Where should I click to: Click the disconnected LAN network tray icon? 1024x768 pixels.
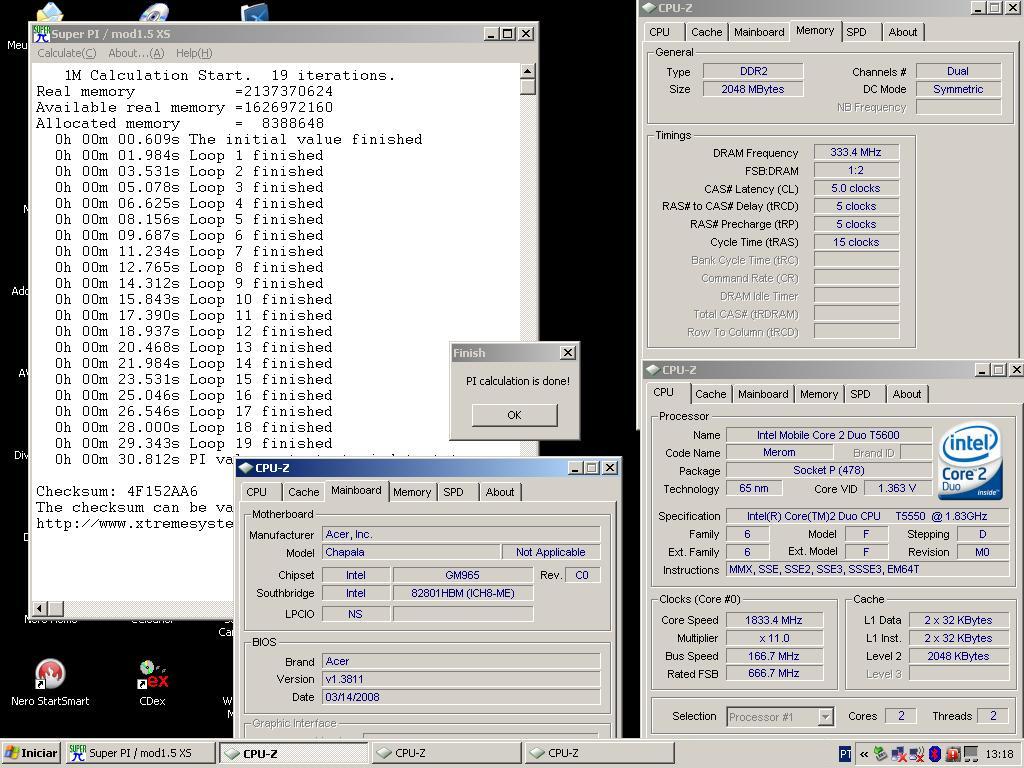click(899, 754)
